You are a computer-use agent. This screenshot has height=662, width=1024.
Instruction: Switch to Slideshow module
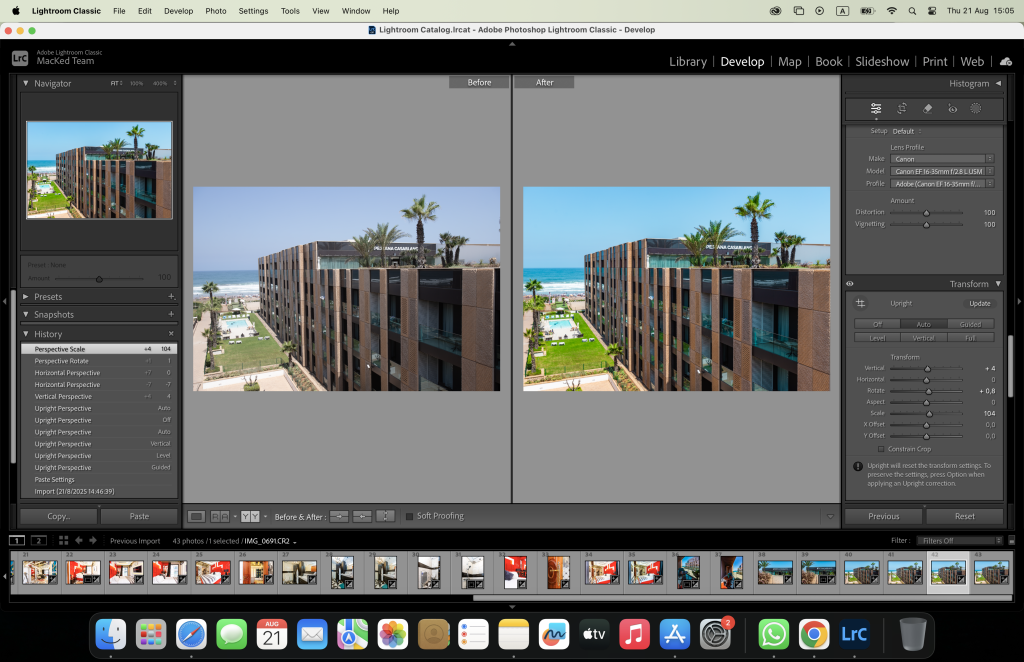882,61
